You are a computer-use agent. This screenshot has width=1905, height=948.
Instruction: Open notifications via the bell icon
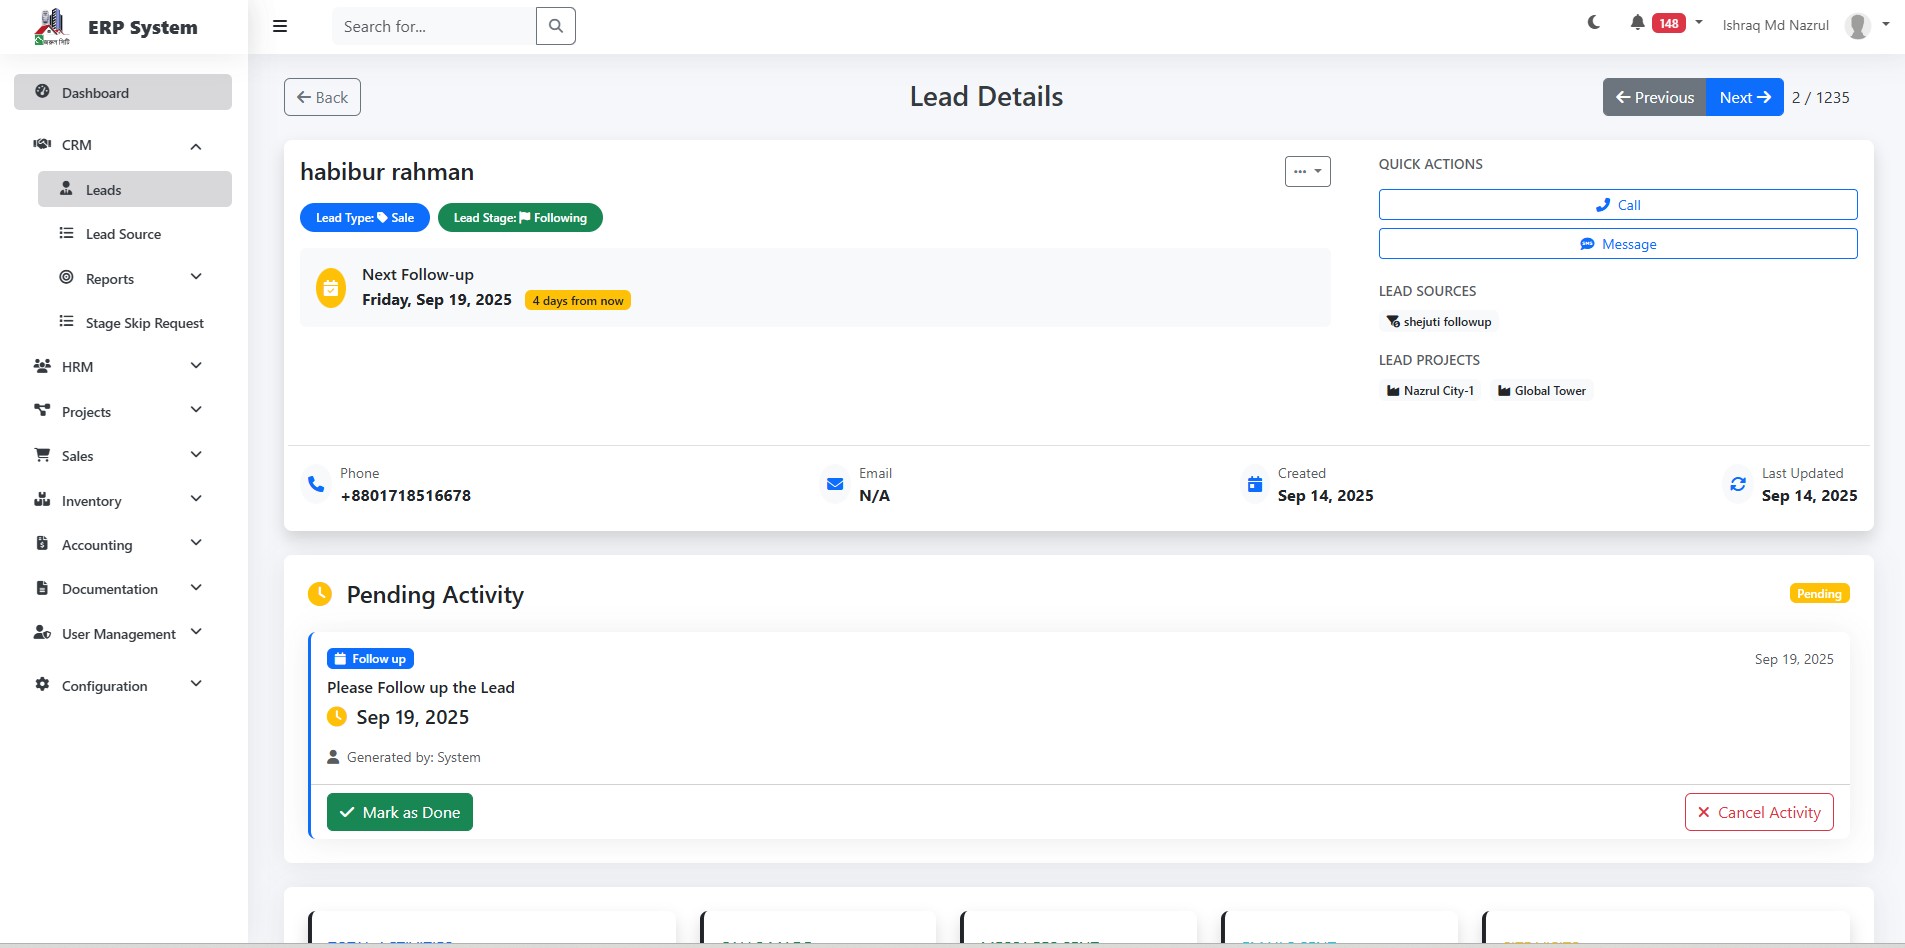point(1637,23)
